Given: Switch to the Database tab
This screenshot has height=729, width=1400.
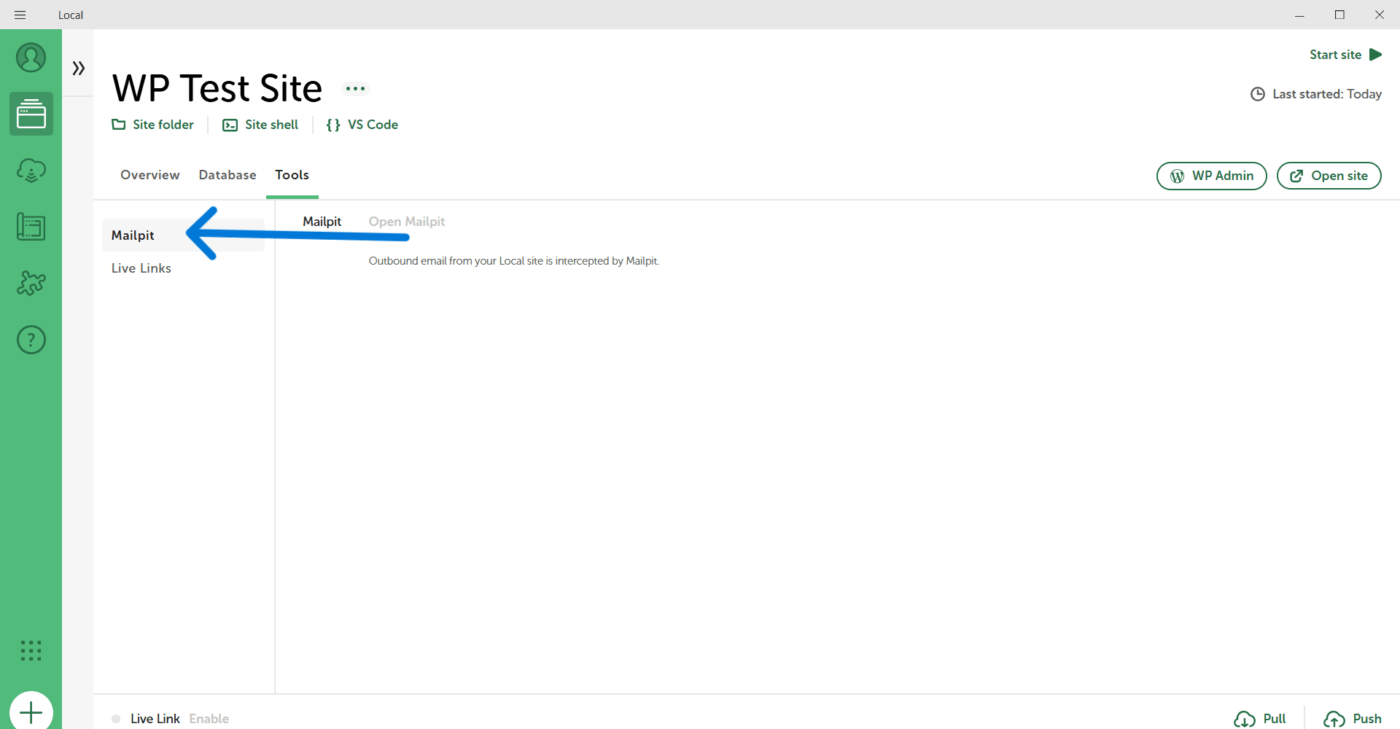Looking at the screenshot, I should 227,175.
